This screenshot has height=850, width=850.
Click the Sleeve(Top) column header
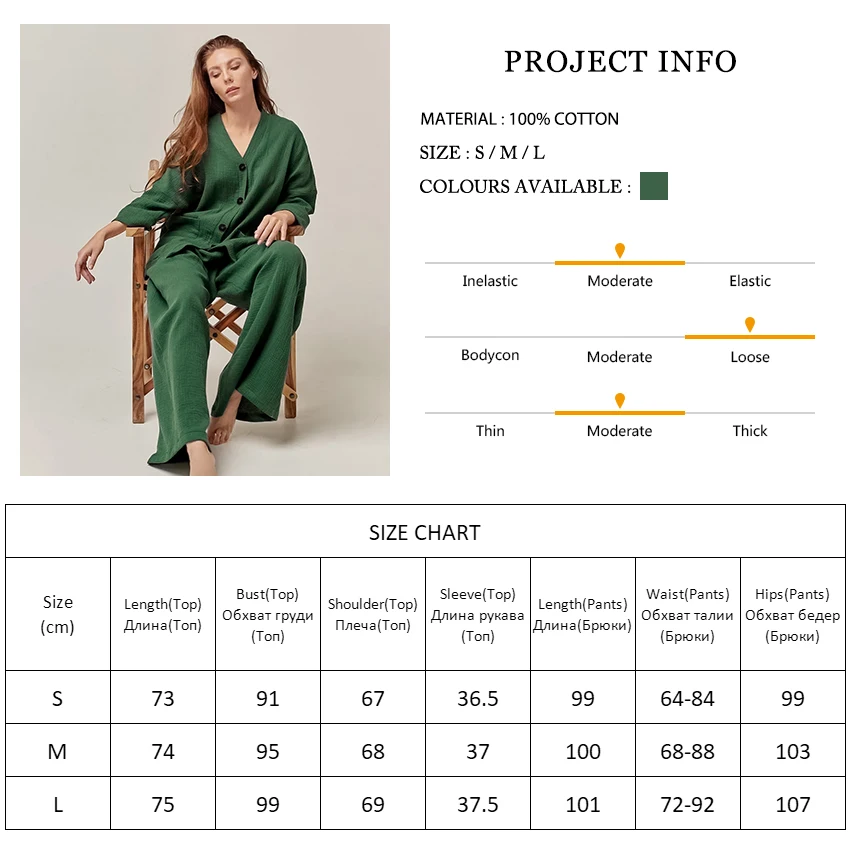click(x=478, y=615)
